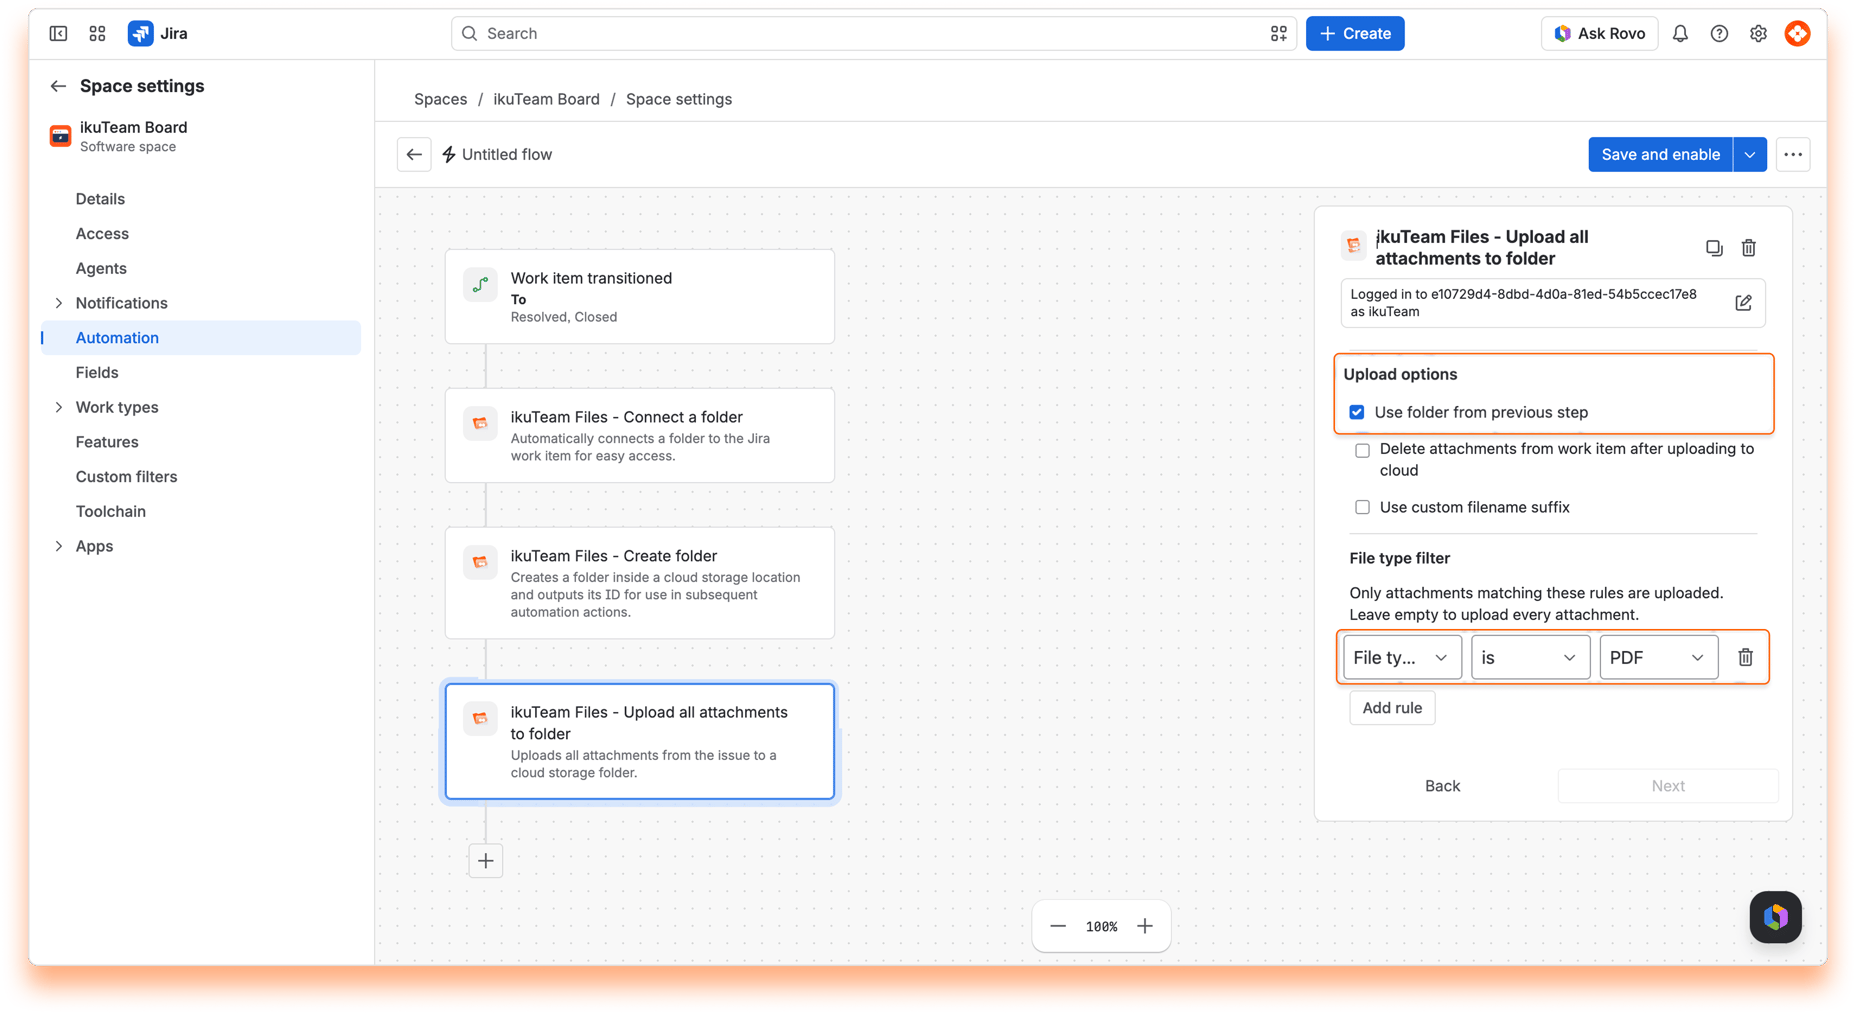Click the Create button

[1355, 33]
